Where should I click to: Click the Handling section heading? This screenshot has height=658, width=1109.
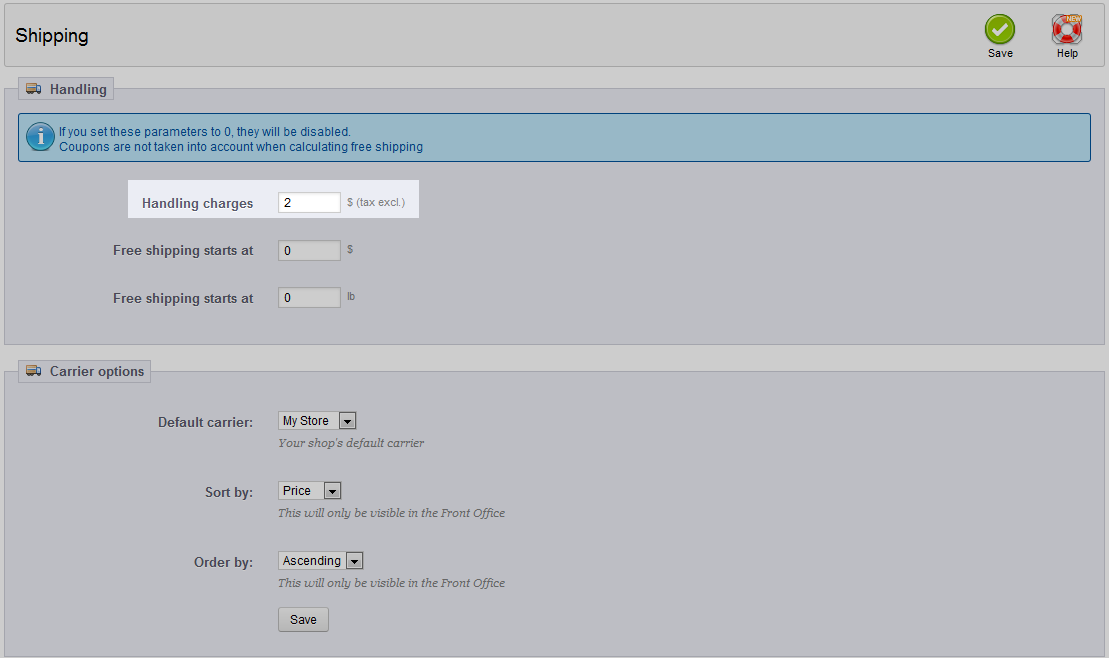tap(78, 89)
